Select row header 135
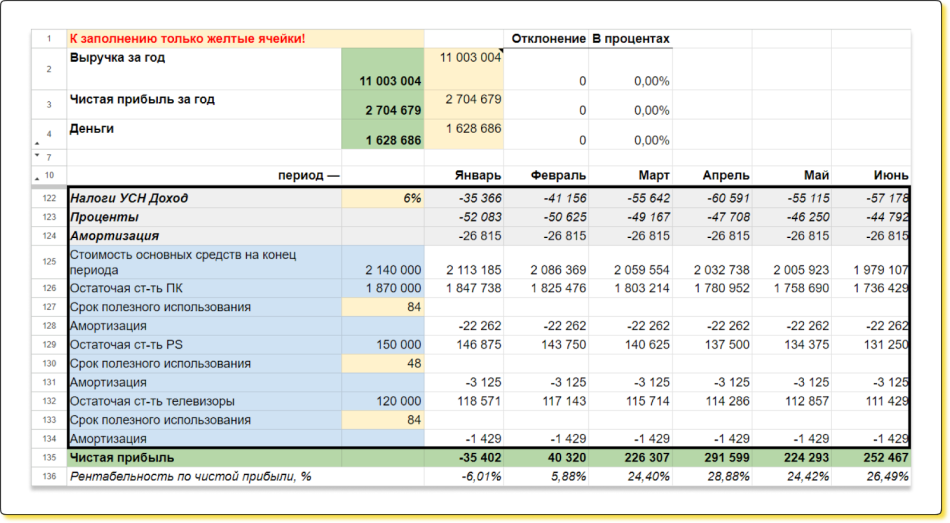This screenshot has width=950, height=523. 49,458
